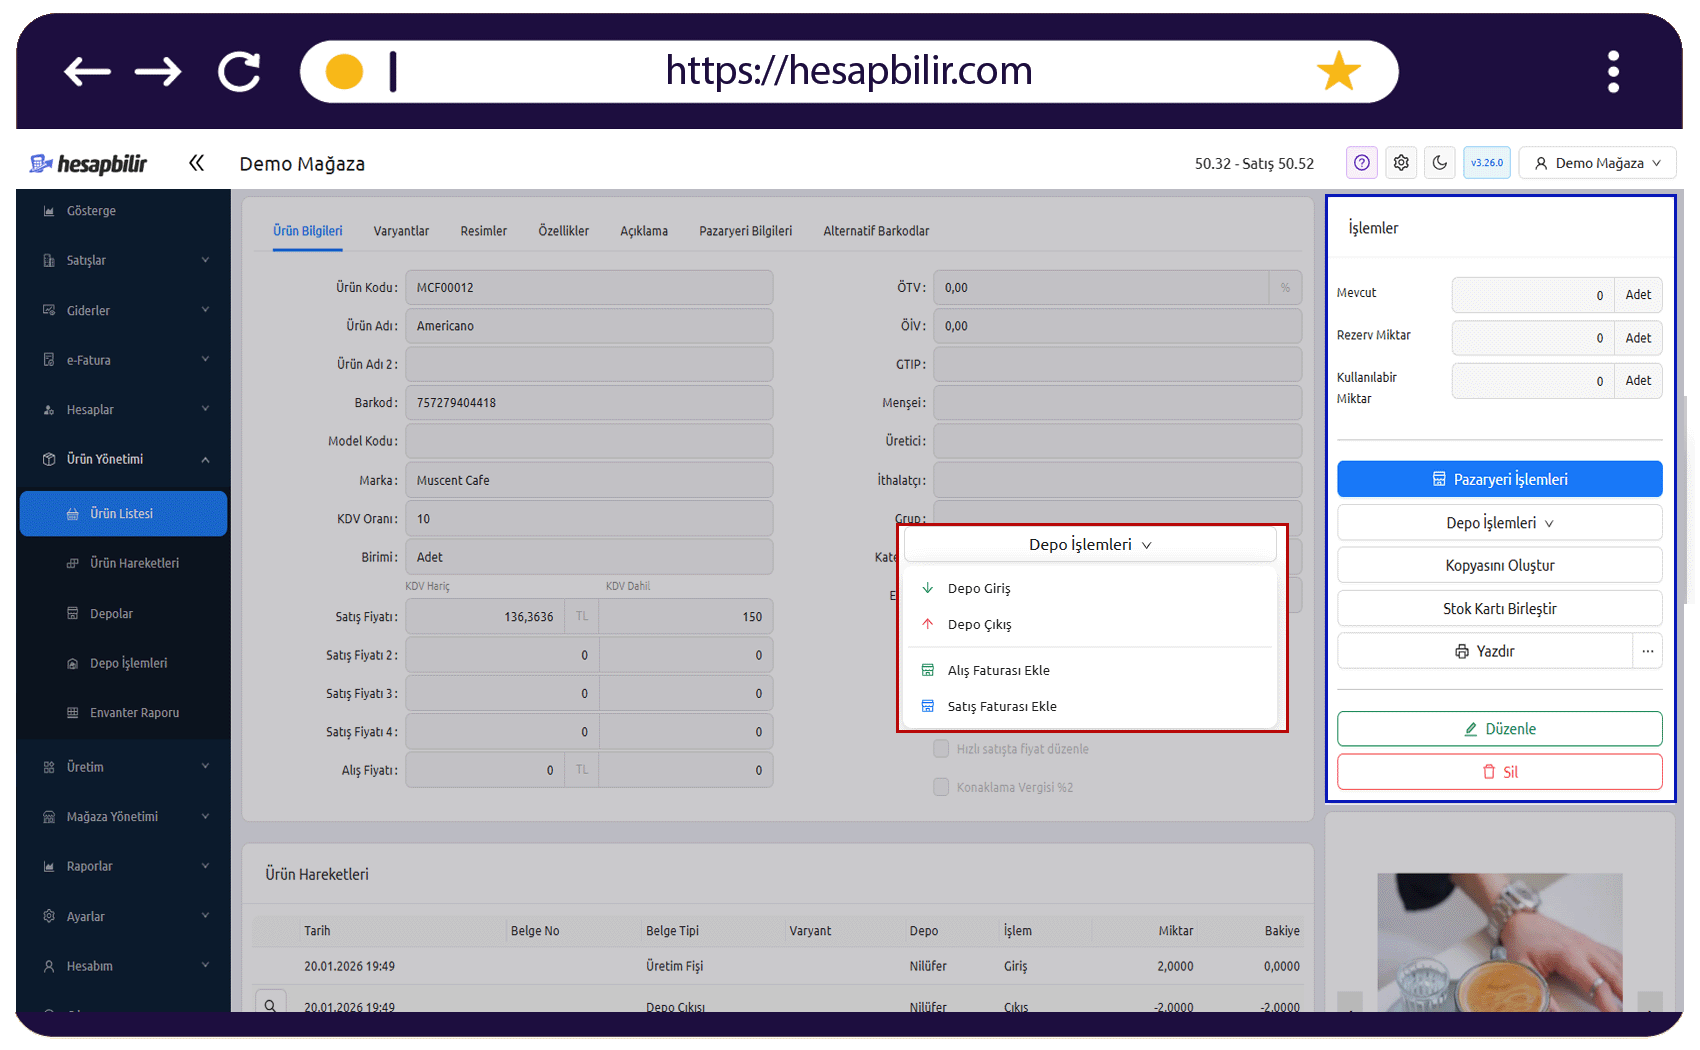
Task: Check Hızlı satışta fiyat düzenle checkbox
Action: 941,749
